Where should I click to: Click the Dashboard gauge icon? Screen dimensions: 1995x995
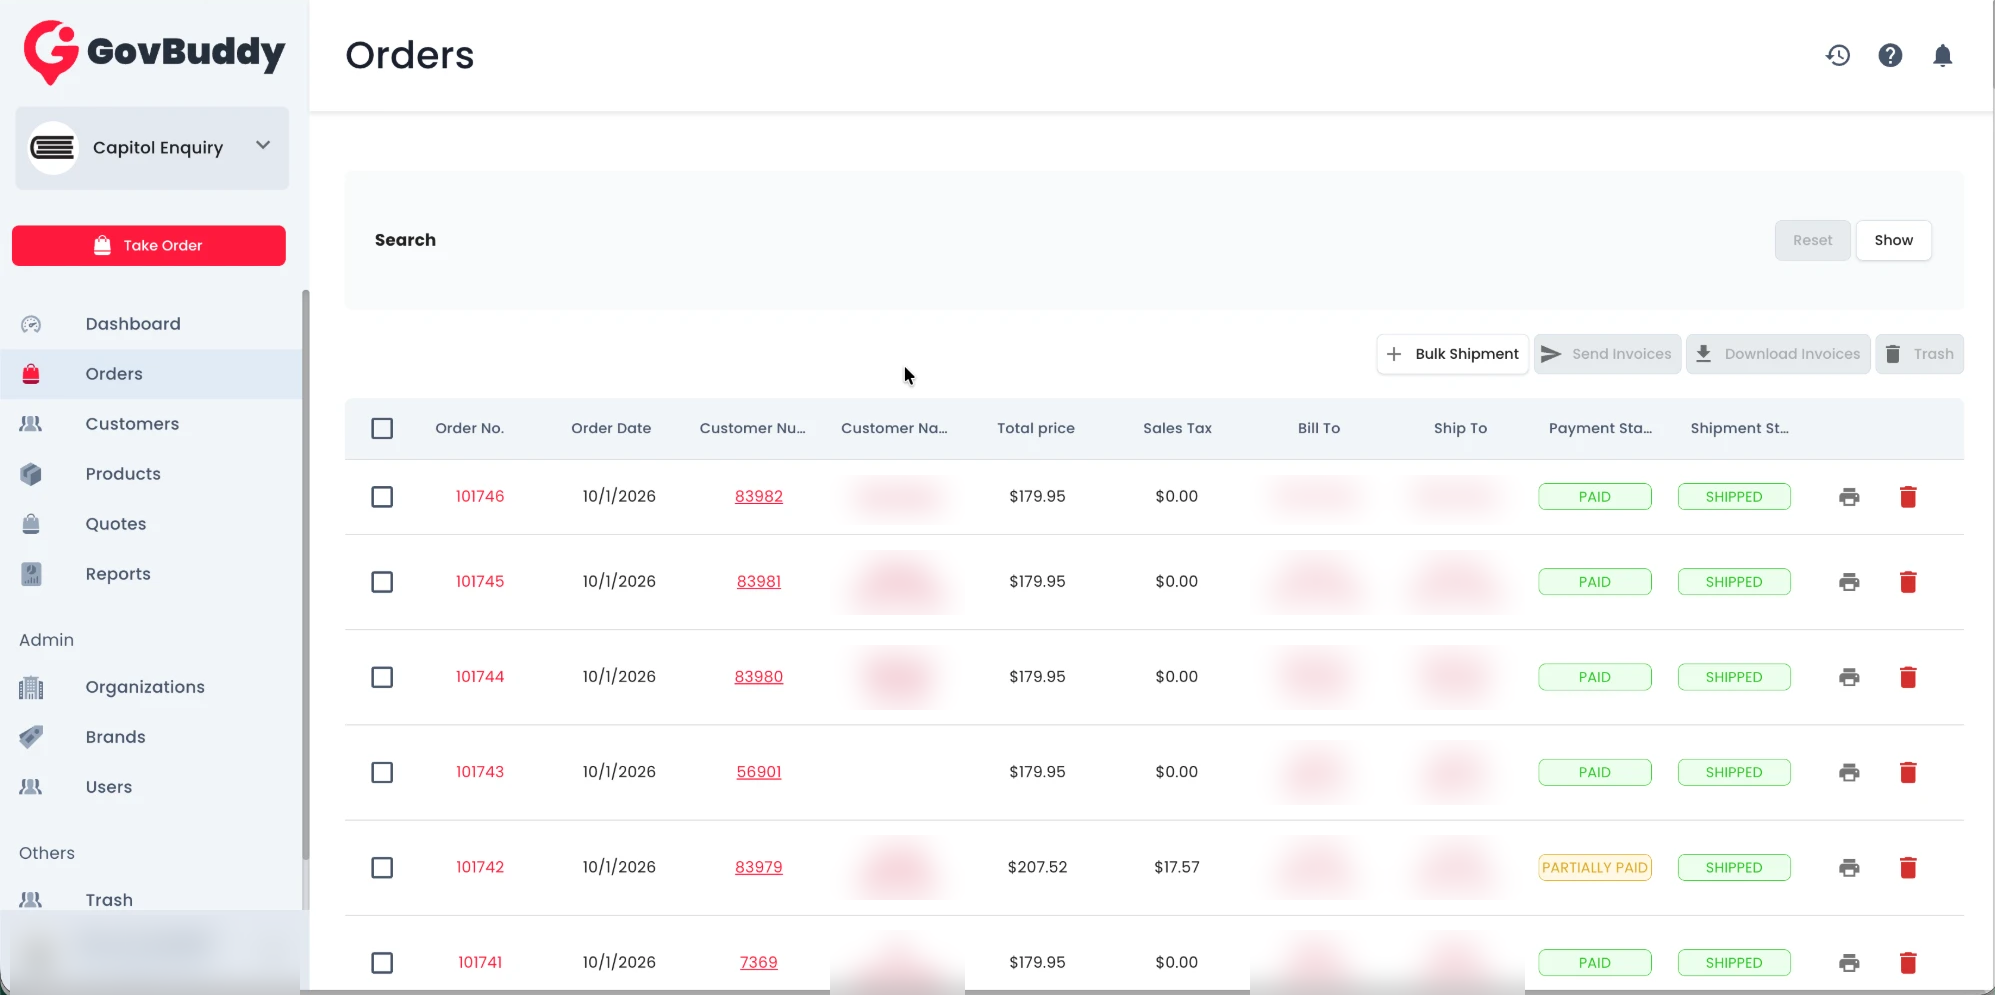point(31,324)
